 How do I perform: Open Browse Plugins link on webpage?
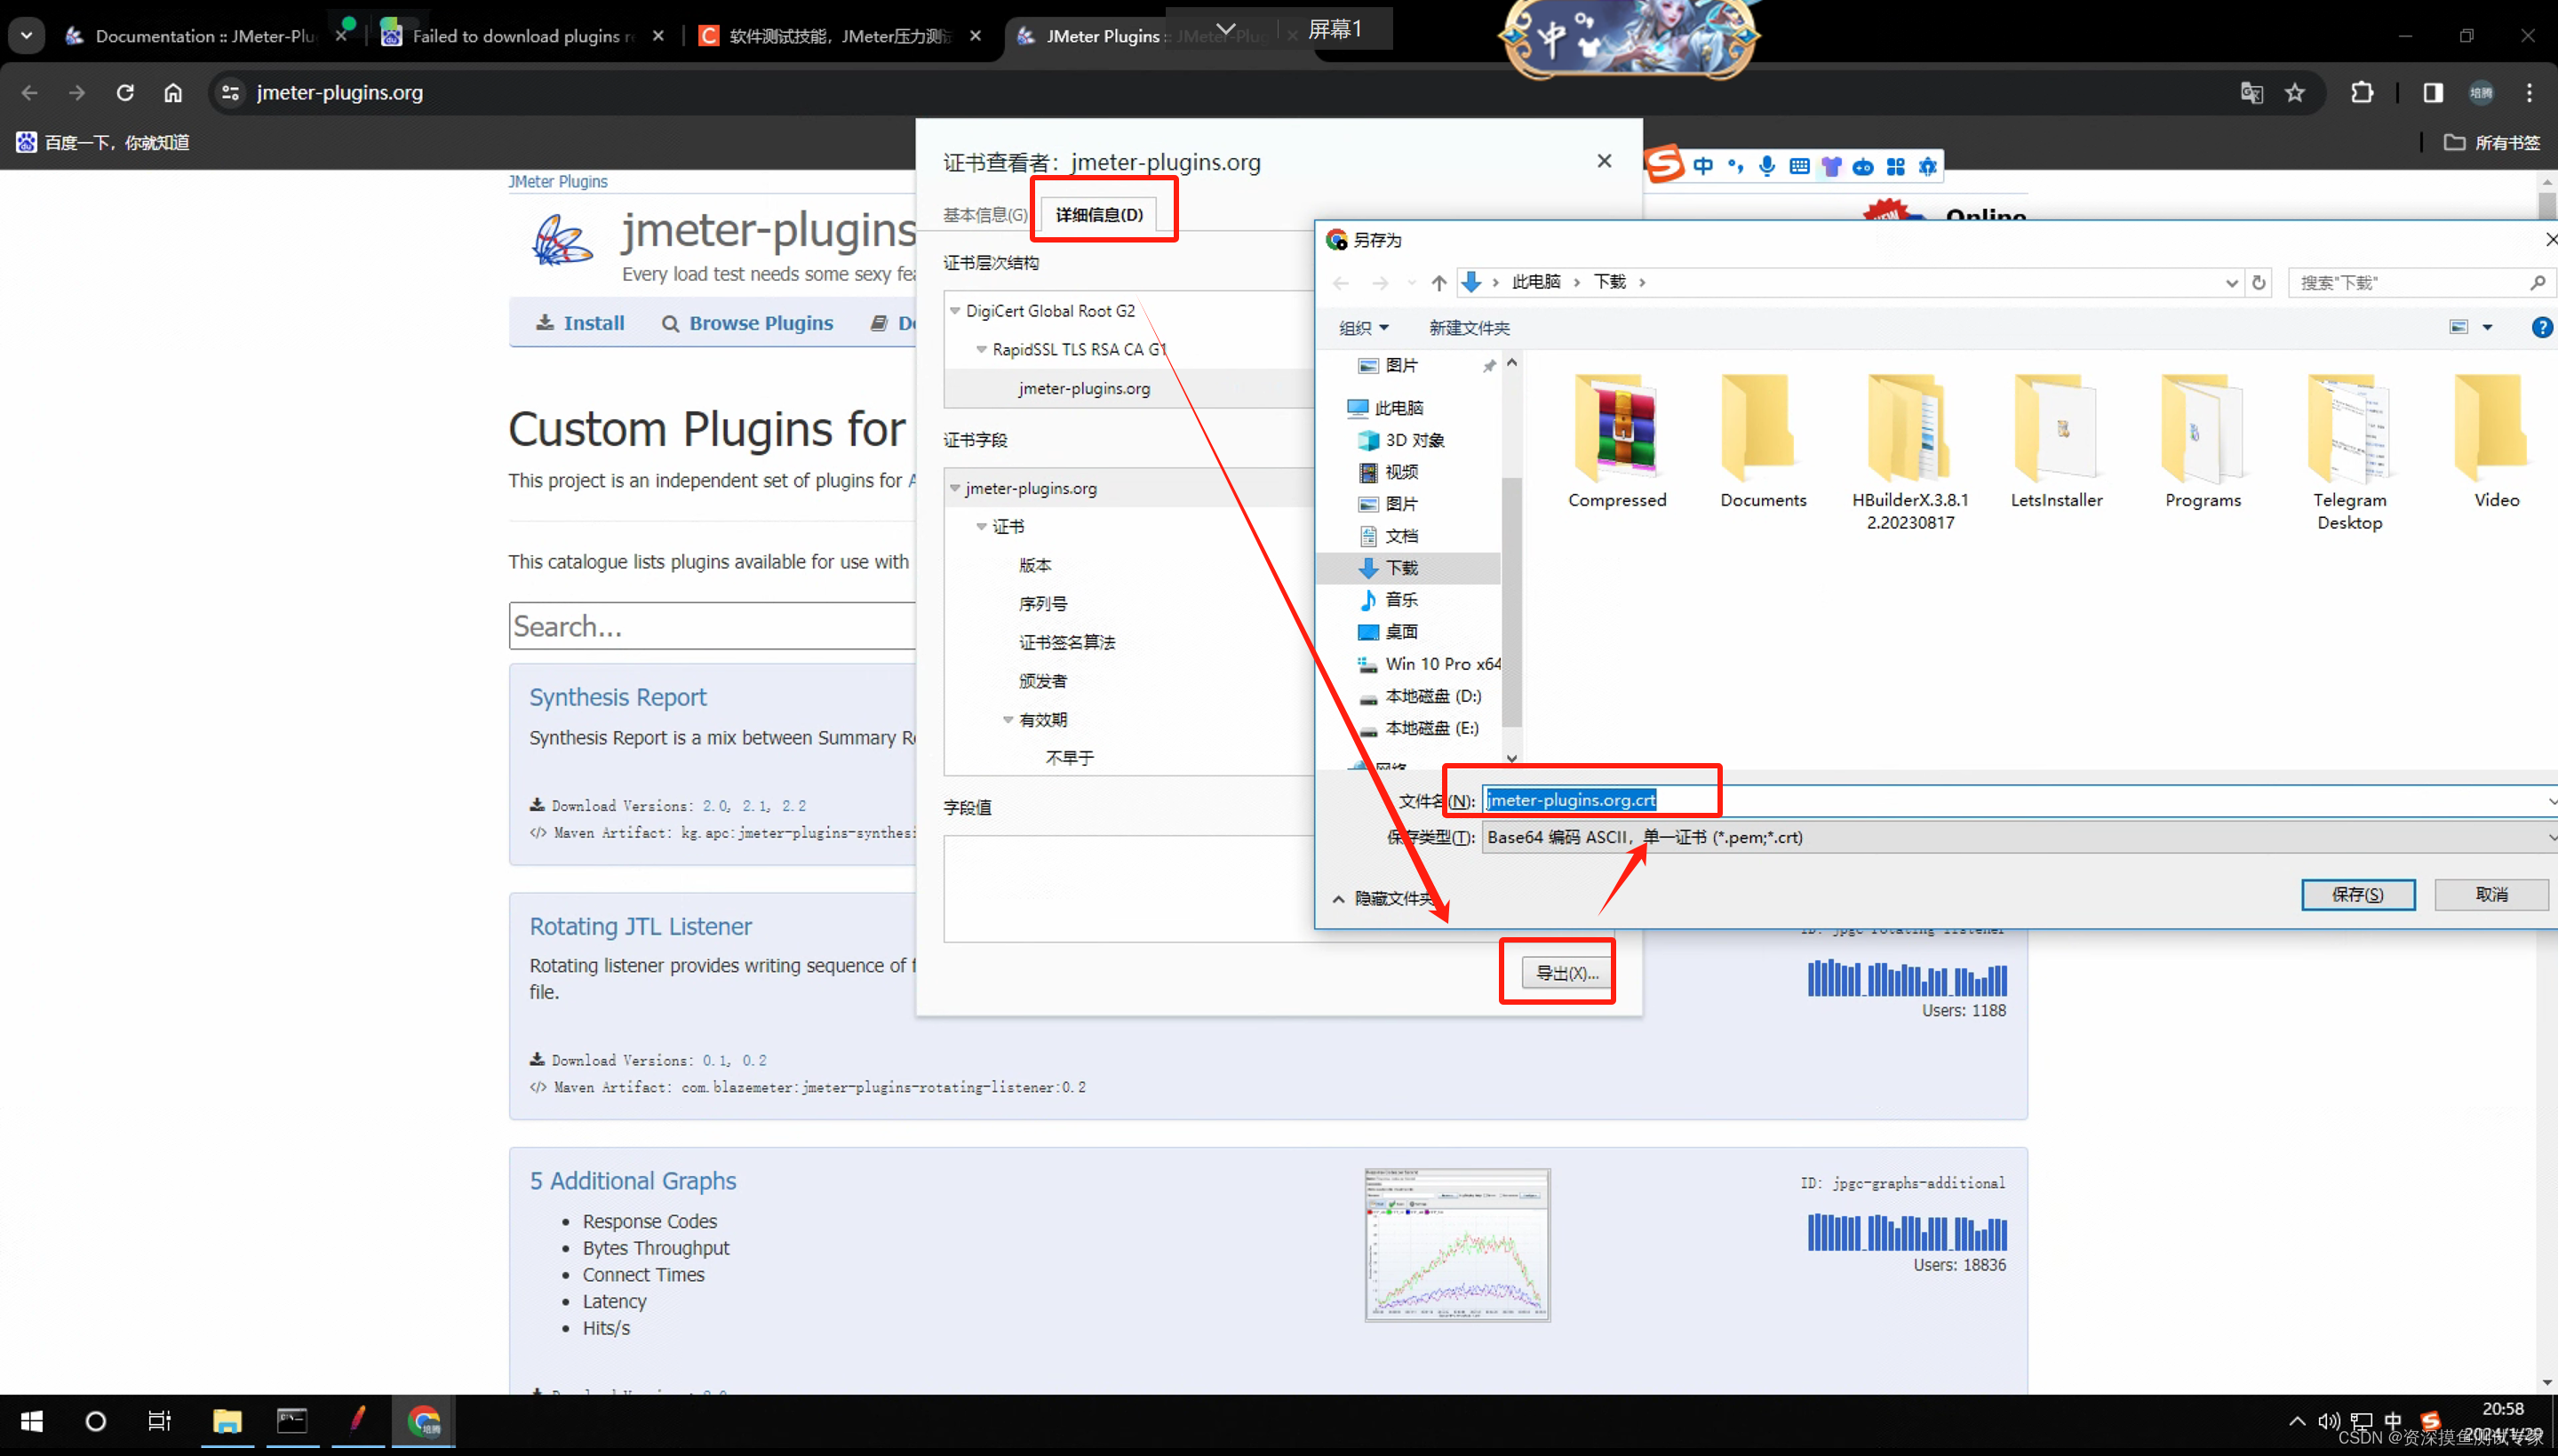(x=747, y=322)
